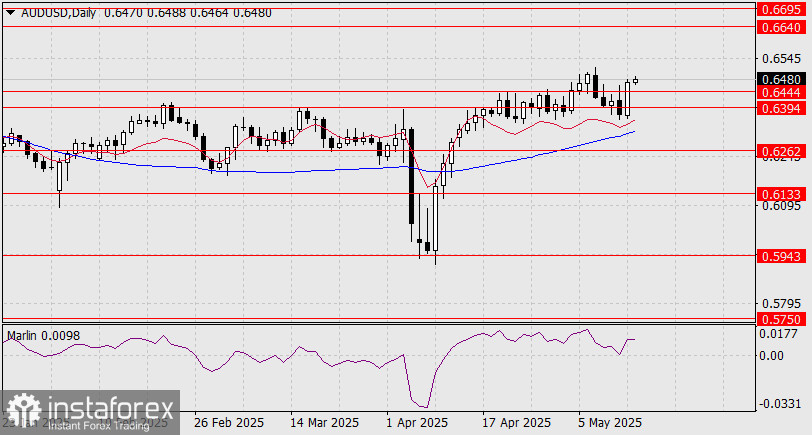Click the 0.5795 price axis value
The width and height of the screenshot is (812, 435).
[781, 303]
